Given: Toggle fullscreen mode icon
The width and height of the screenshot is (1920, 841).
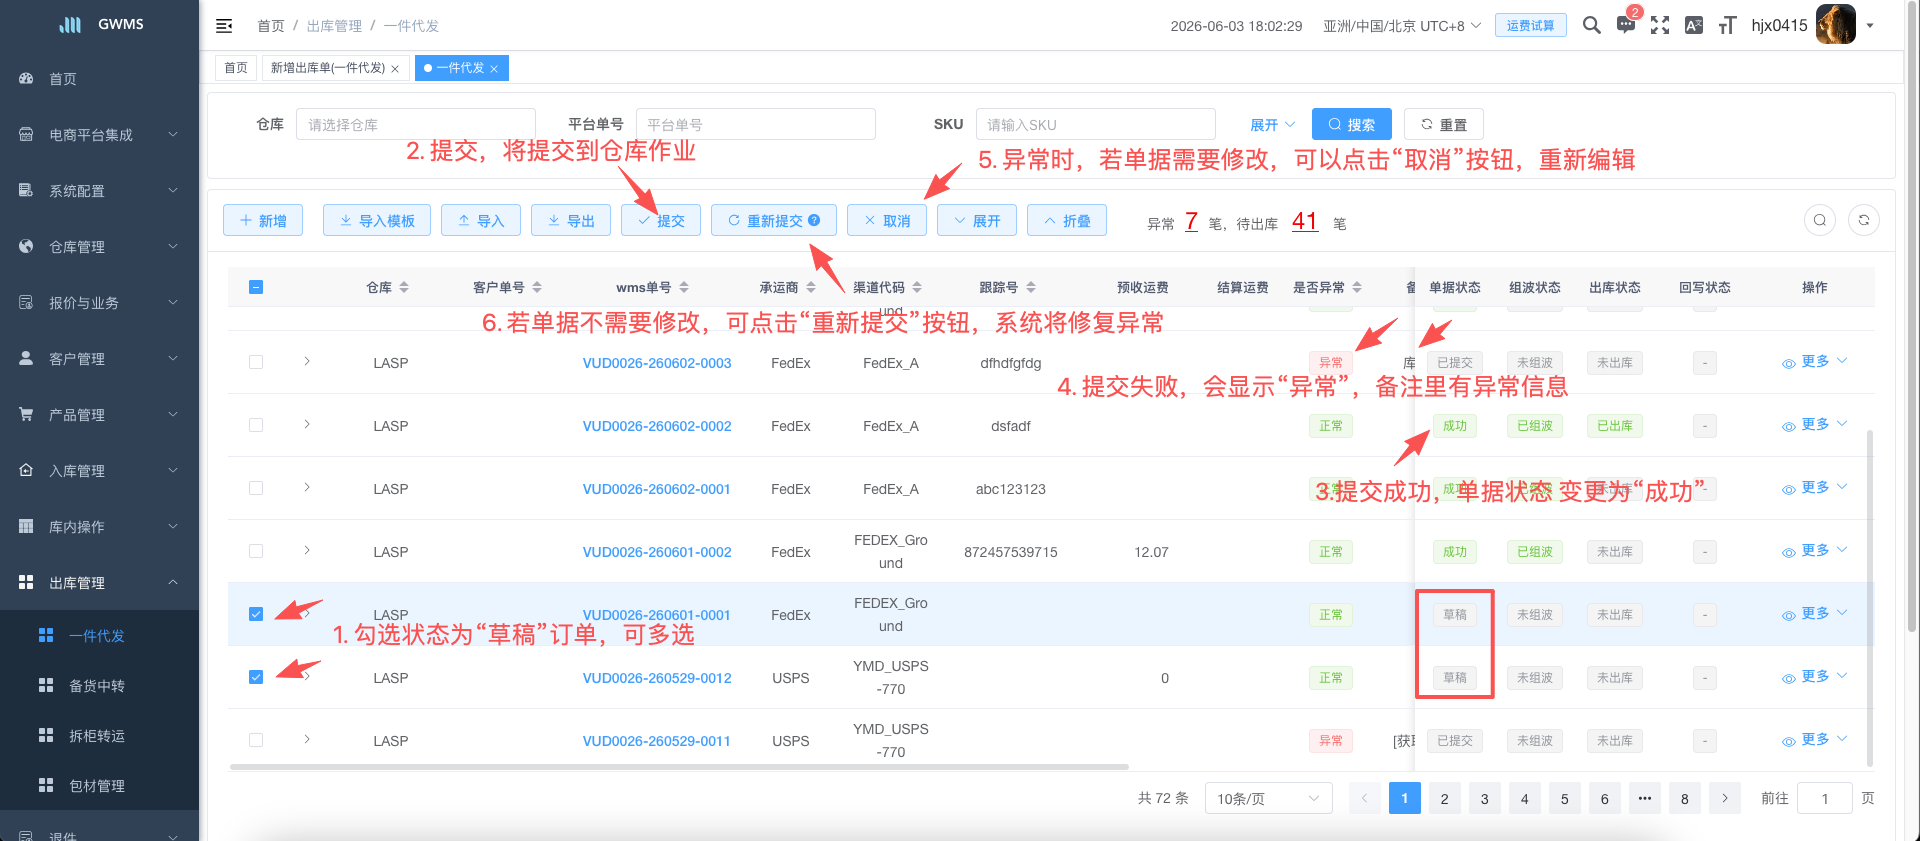Looking at the screenshot, I should (x=1660, y=25).
